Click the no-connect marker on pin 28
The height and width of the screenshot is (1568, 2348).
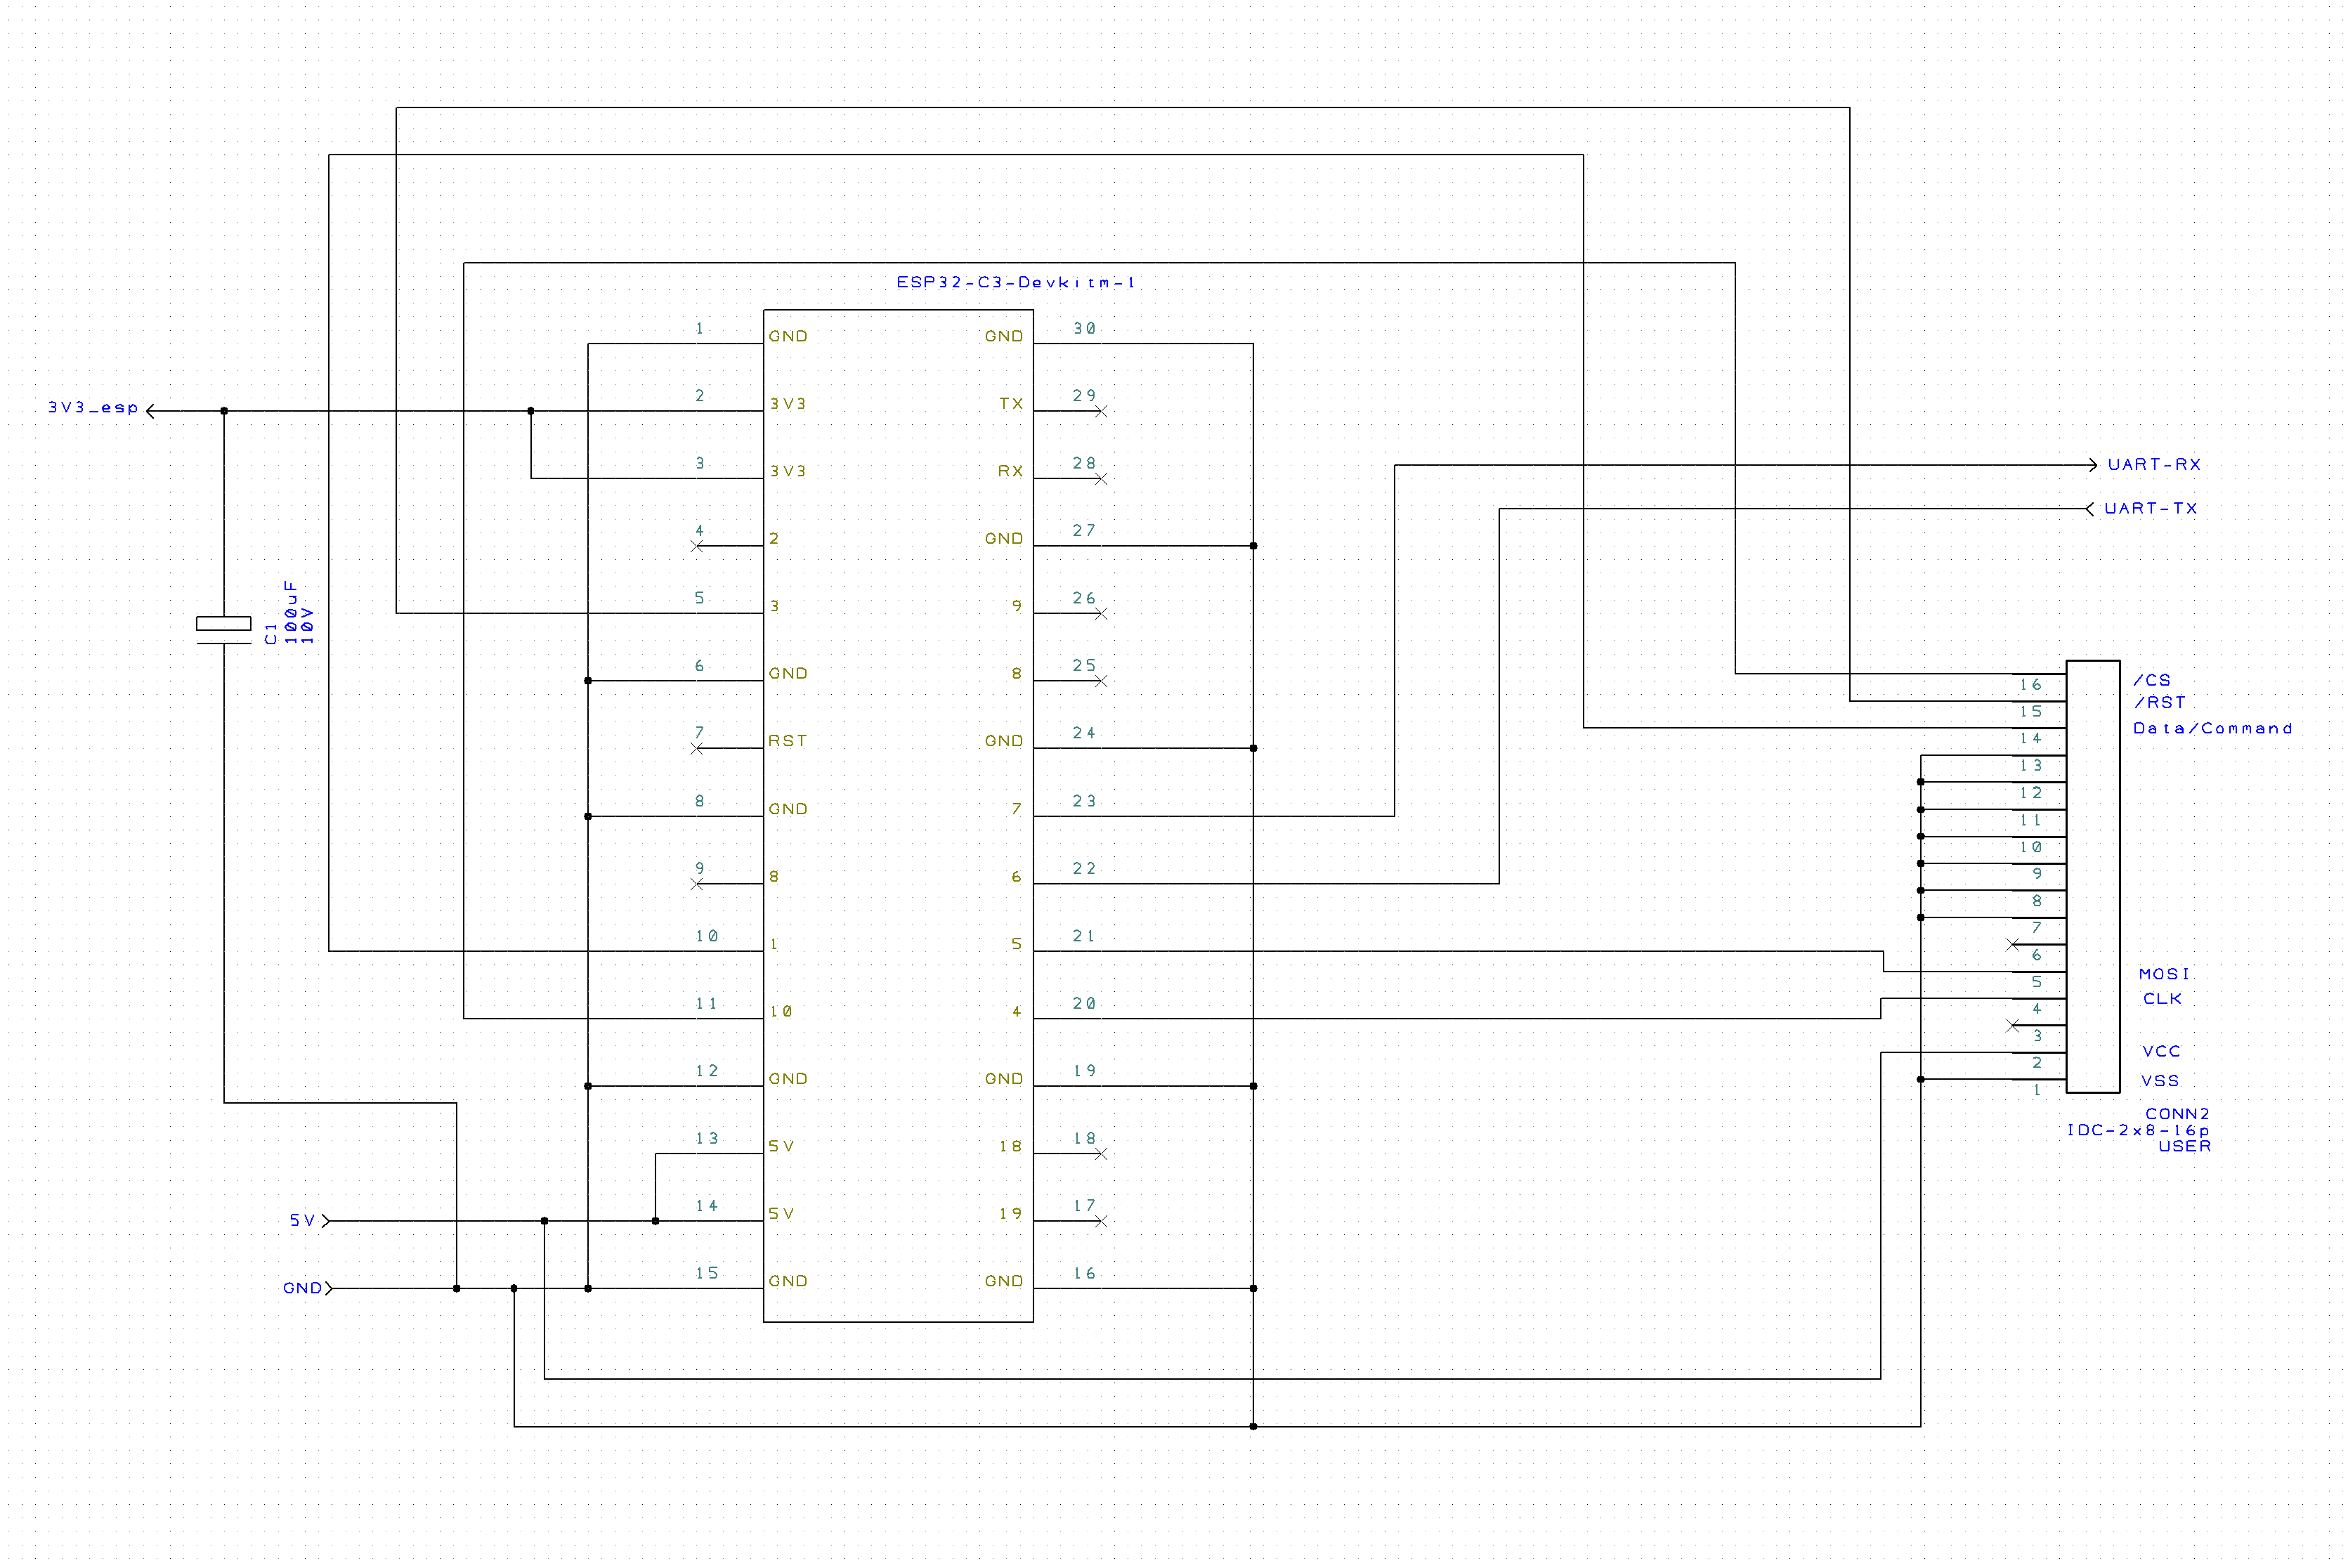coord(1101,479)
